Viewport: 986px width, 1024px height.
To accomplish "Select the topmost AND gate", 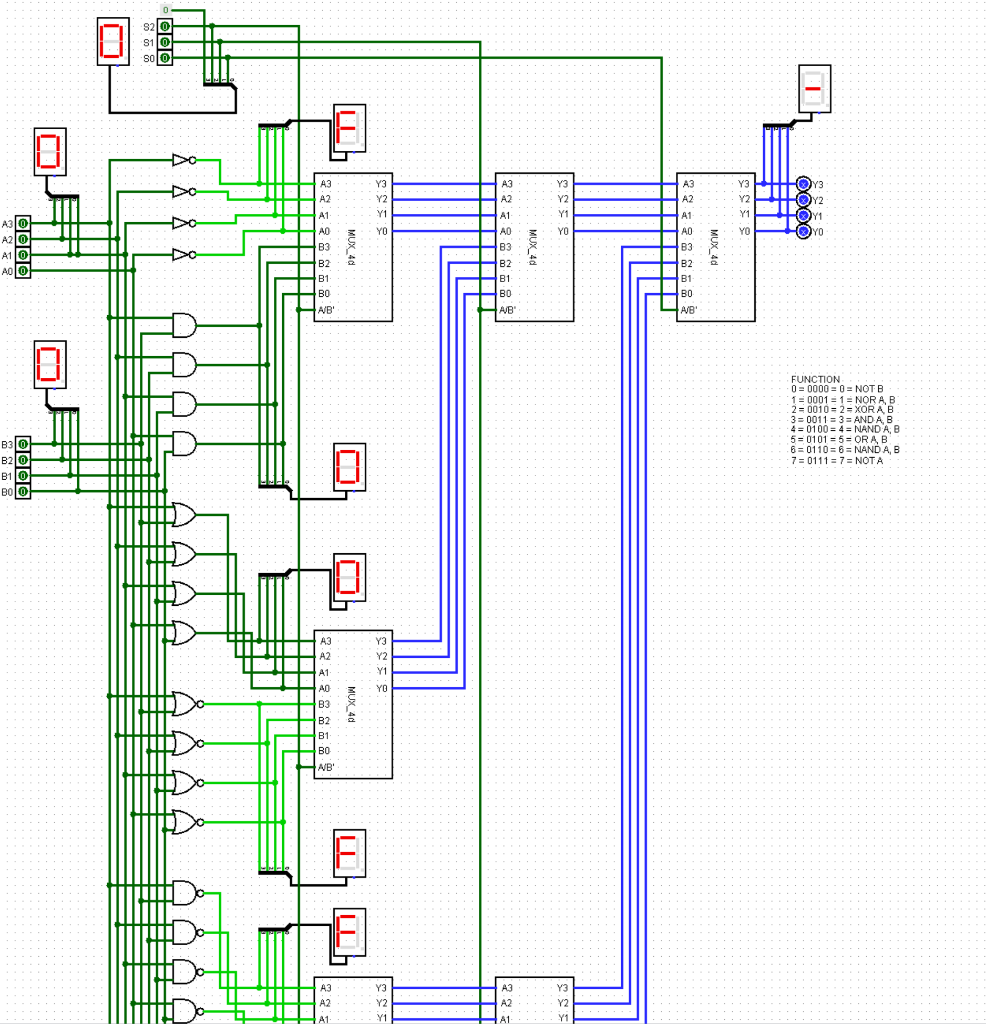I will [184, 325].
